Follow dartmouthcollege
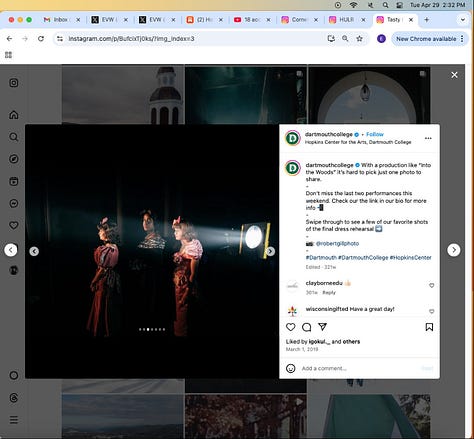 pyautogui.click(x=375, y=134)
